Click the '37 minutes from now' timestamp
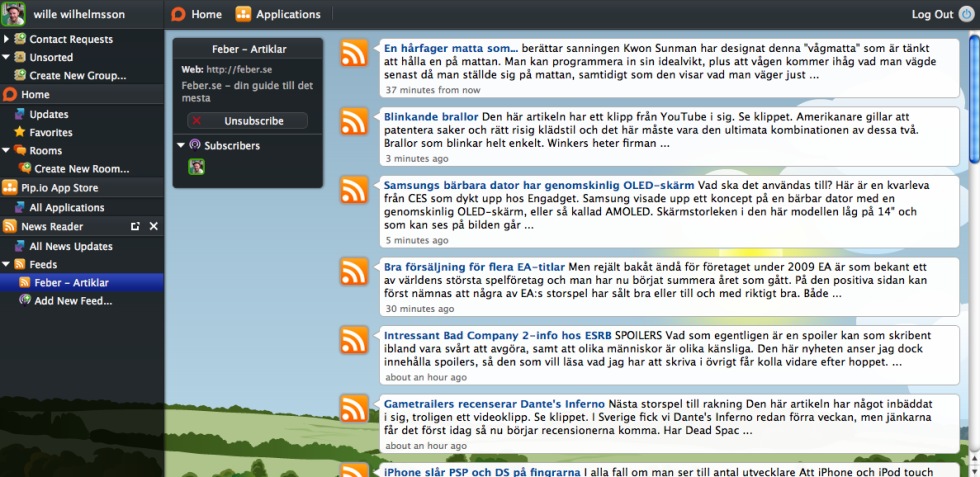980x477 pixels. [433, 90]
